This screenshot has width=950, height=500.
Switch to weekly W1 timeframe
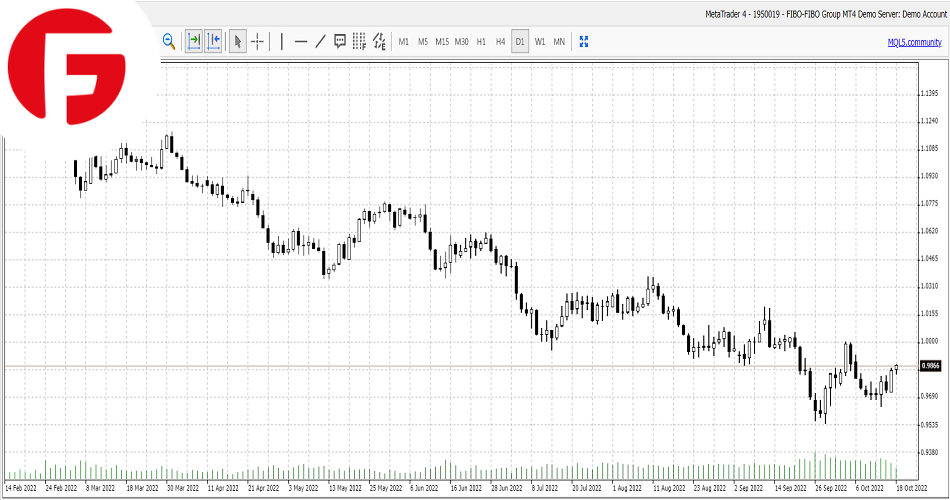click(x=540, y=42)
